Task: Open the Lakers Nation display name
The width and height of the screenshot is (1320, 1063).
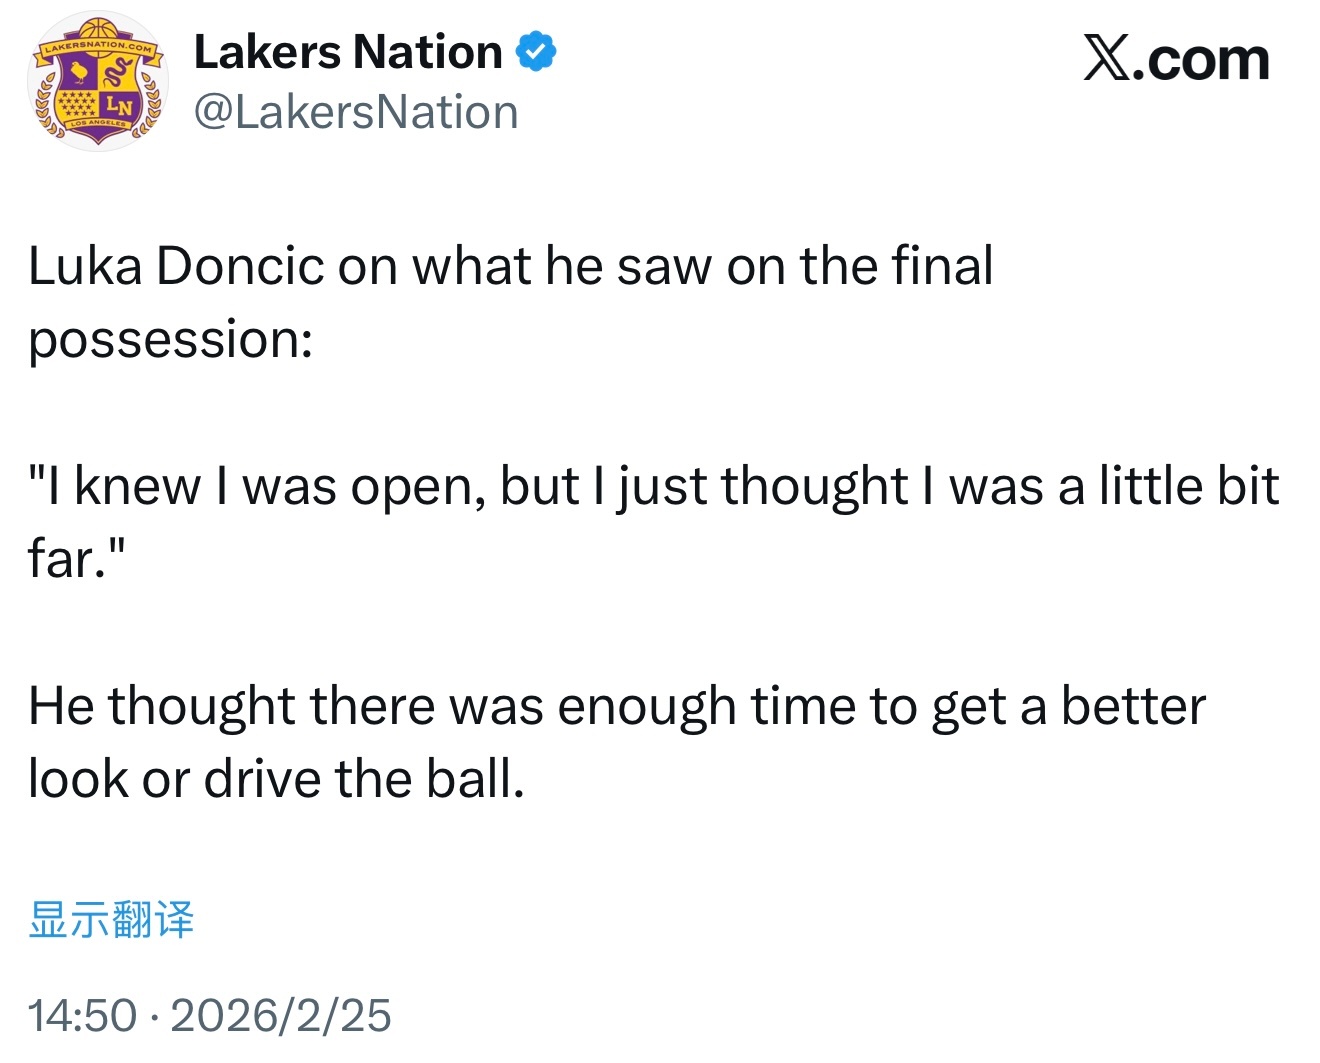Action: tap(348, 52)
